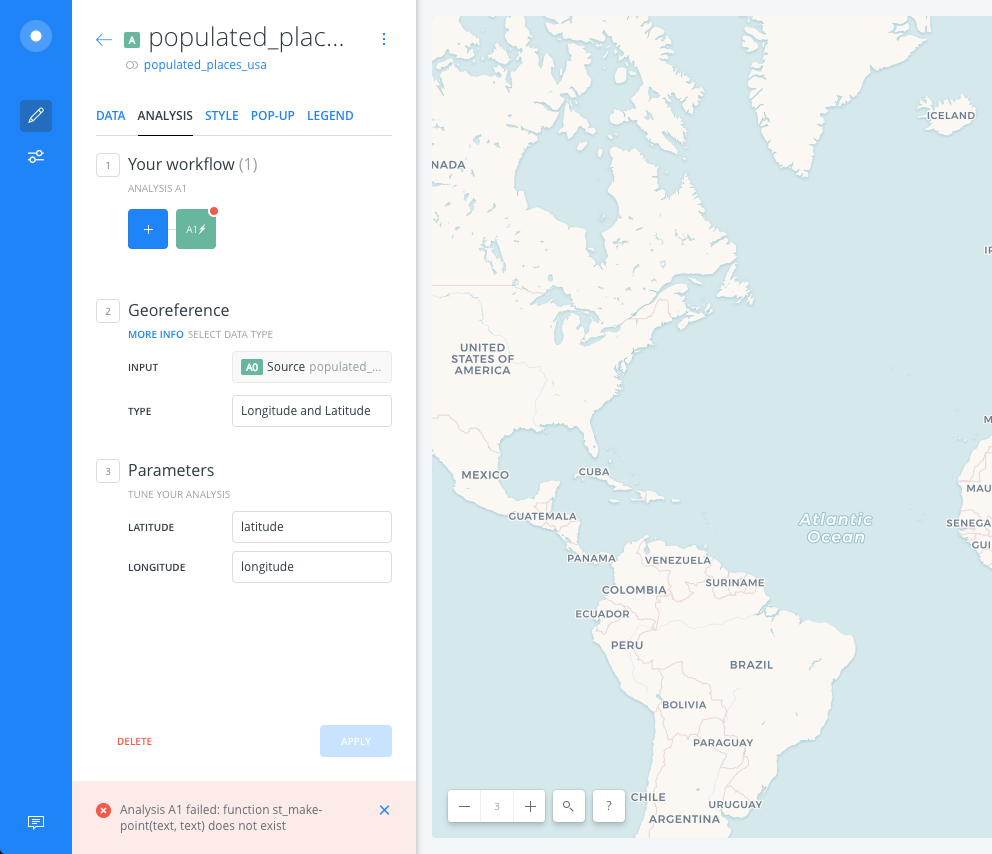Open map help with the question mark button
The image size is (992, 854).
pyautogui.click(x=608, y=806)
